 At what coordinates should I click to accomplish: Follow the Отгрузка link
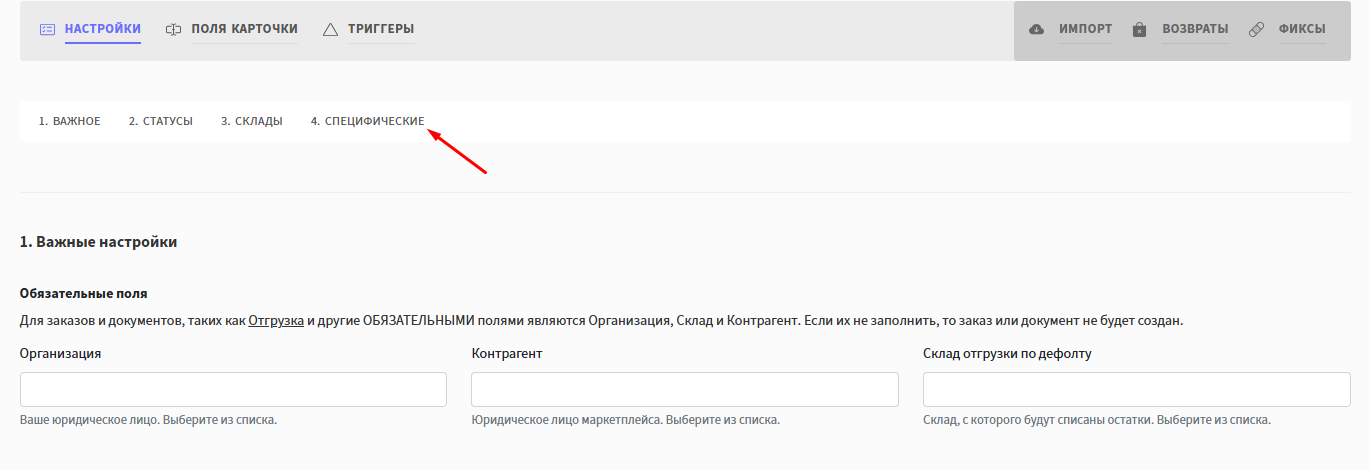click(276, 321)
